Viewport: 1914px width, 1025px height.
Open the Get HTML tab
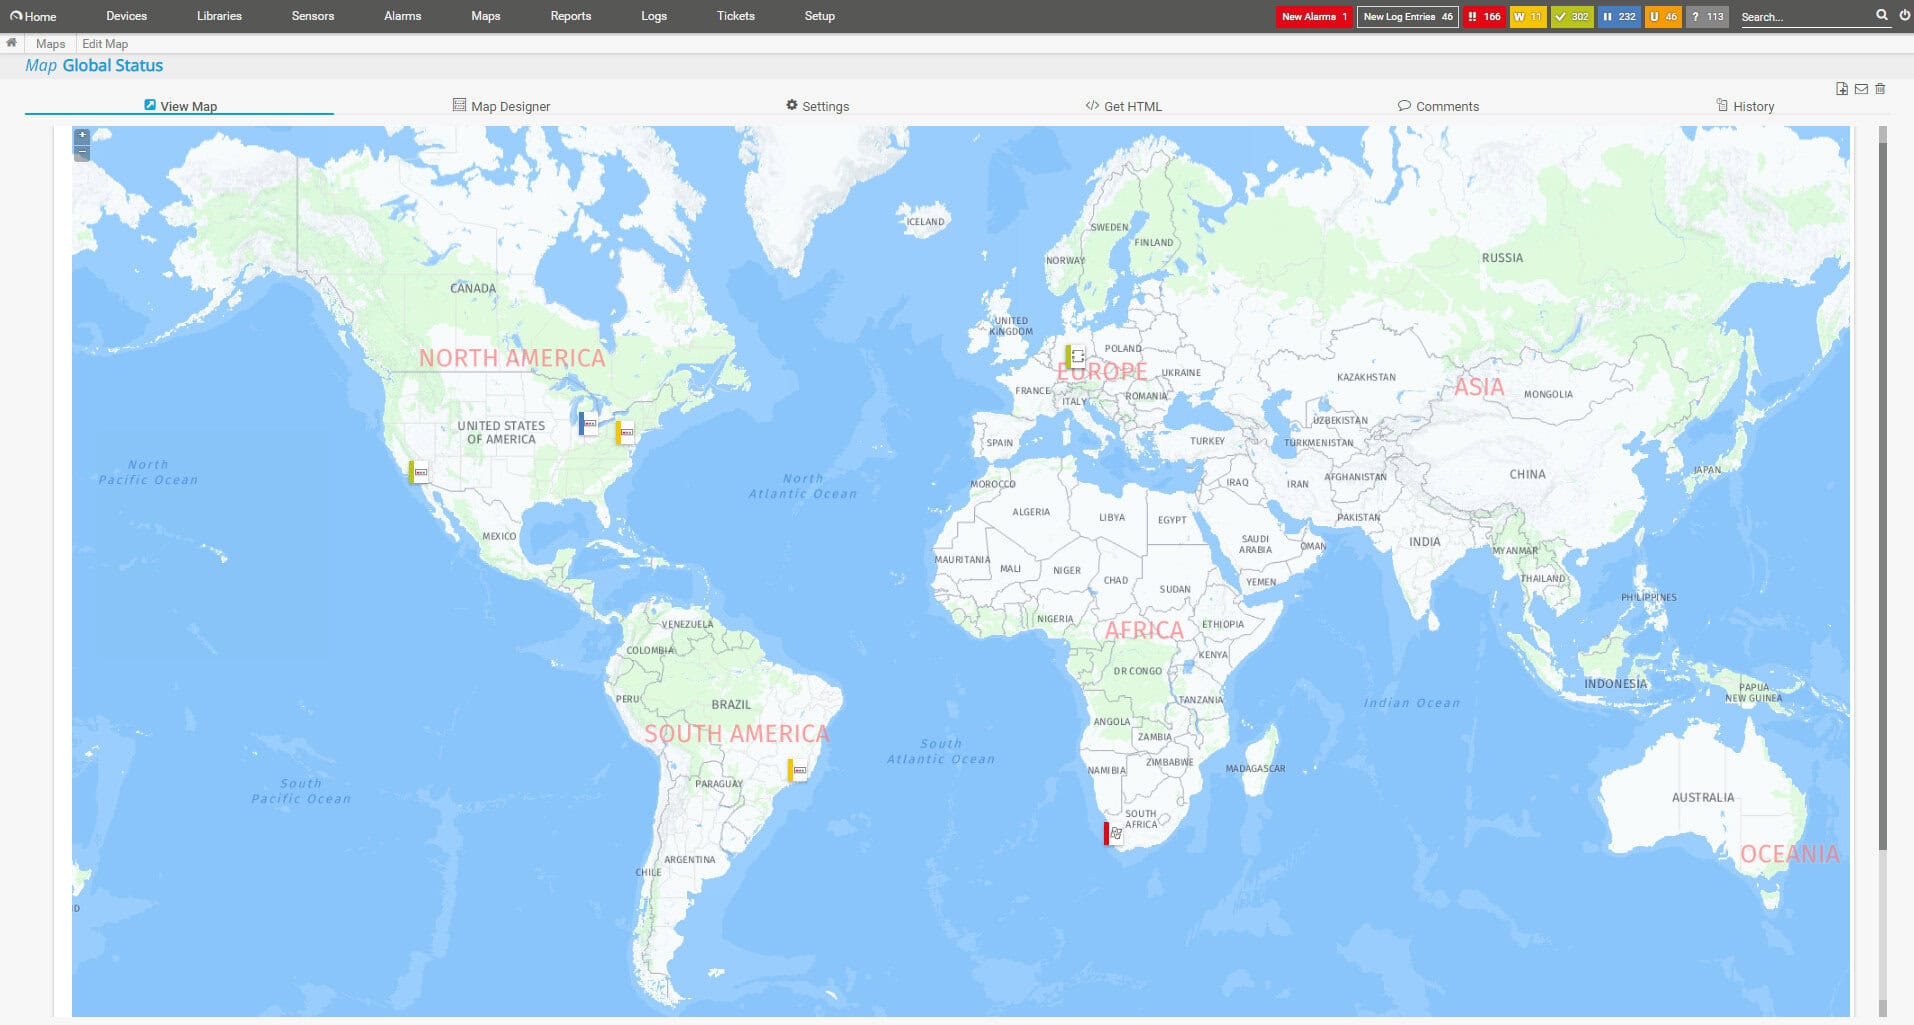(1123, 106)
